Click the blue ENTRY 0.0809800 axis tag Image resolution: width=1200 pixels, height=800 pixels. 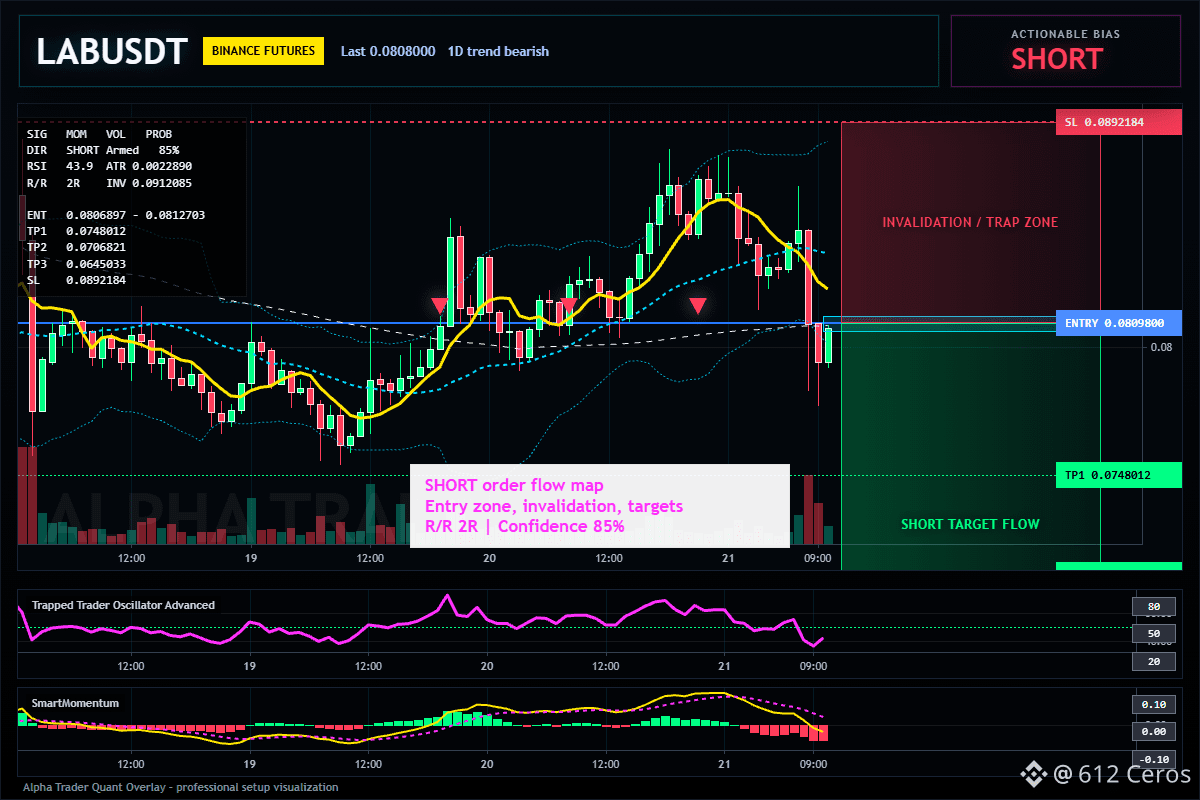tap(1118, 324)
